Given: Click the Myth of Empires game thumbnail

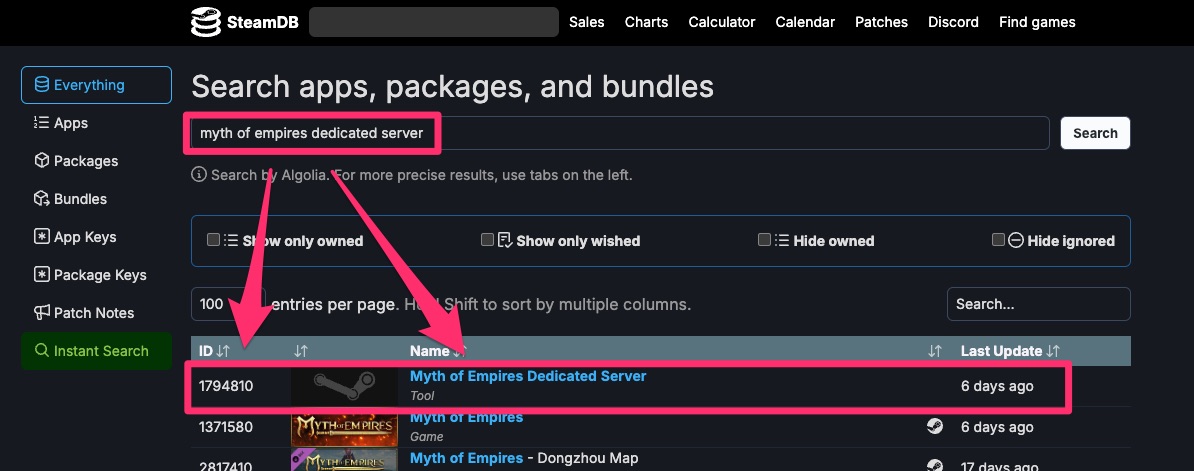Looking at the screenshot, I should coord(344,427).
